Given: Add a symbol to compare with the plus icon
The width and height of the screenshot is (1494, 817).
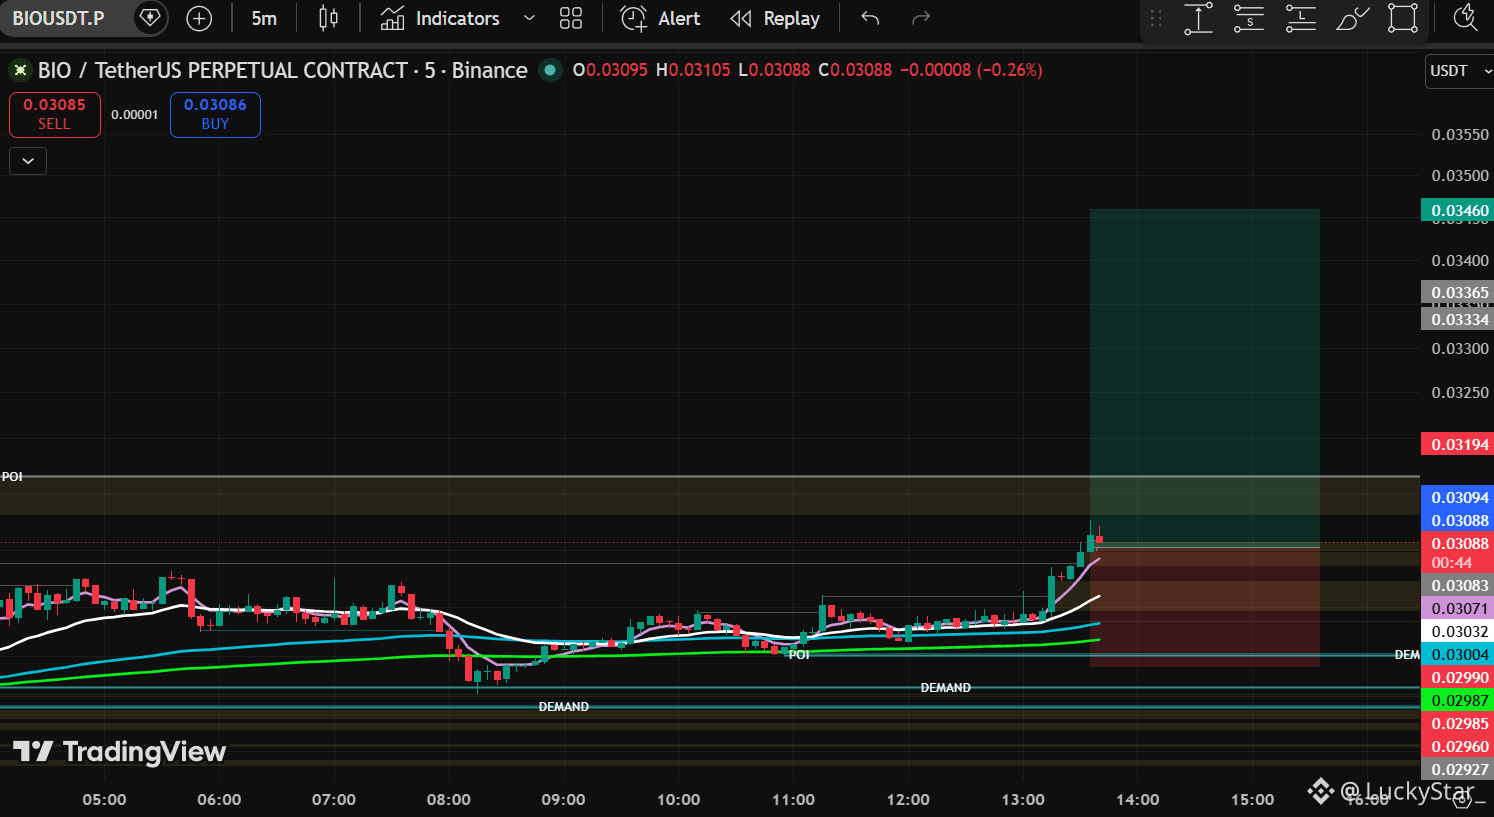Looking at the screenshot, I should pyautogui.click(x=200, y=18).
